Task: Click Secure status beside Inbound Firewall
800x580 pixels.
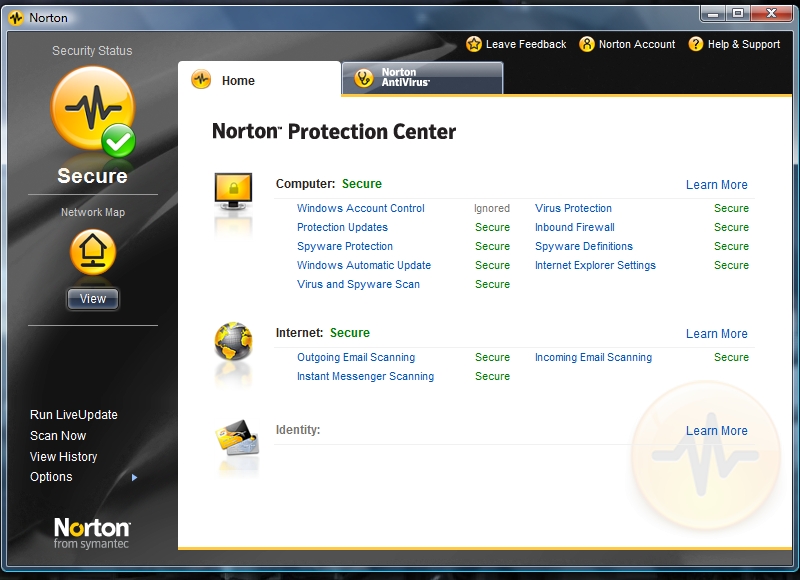Action: pyautogui.click(x=731, y=227)
